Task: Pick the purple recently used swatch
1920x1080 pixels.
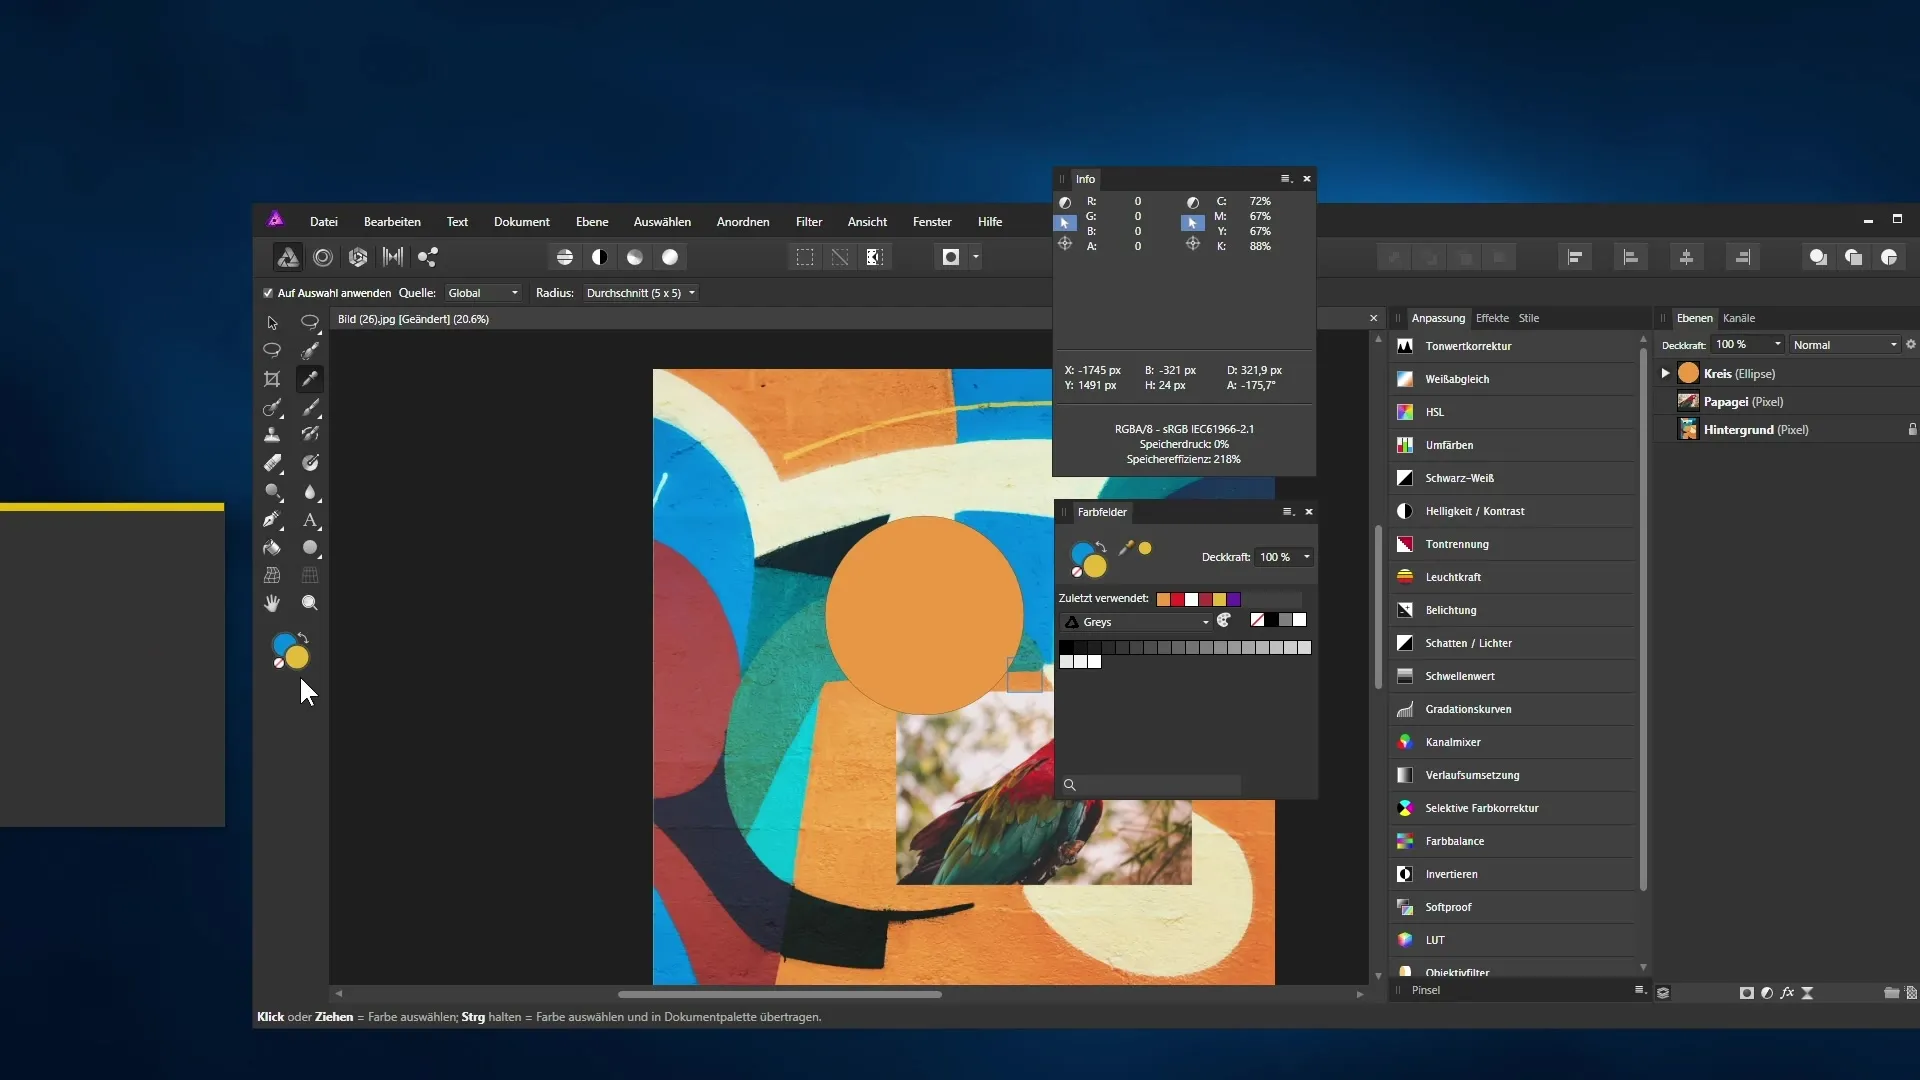Action: point(1234,599)
